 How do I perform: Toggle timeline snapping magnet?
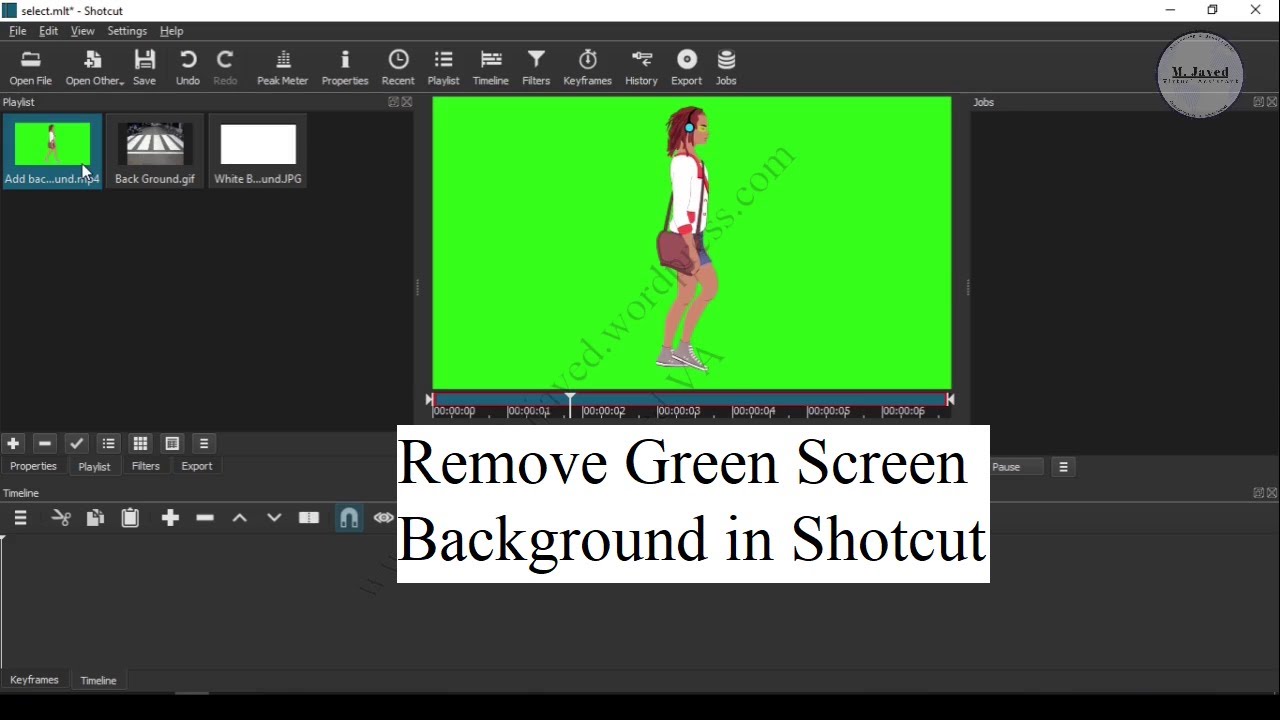[349, 518]
